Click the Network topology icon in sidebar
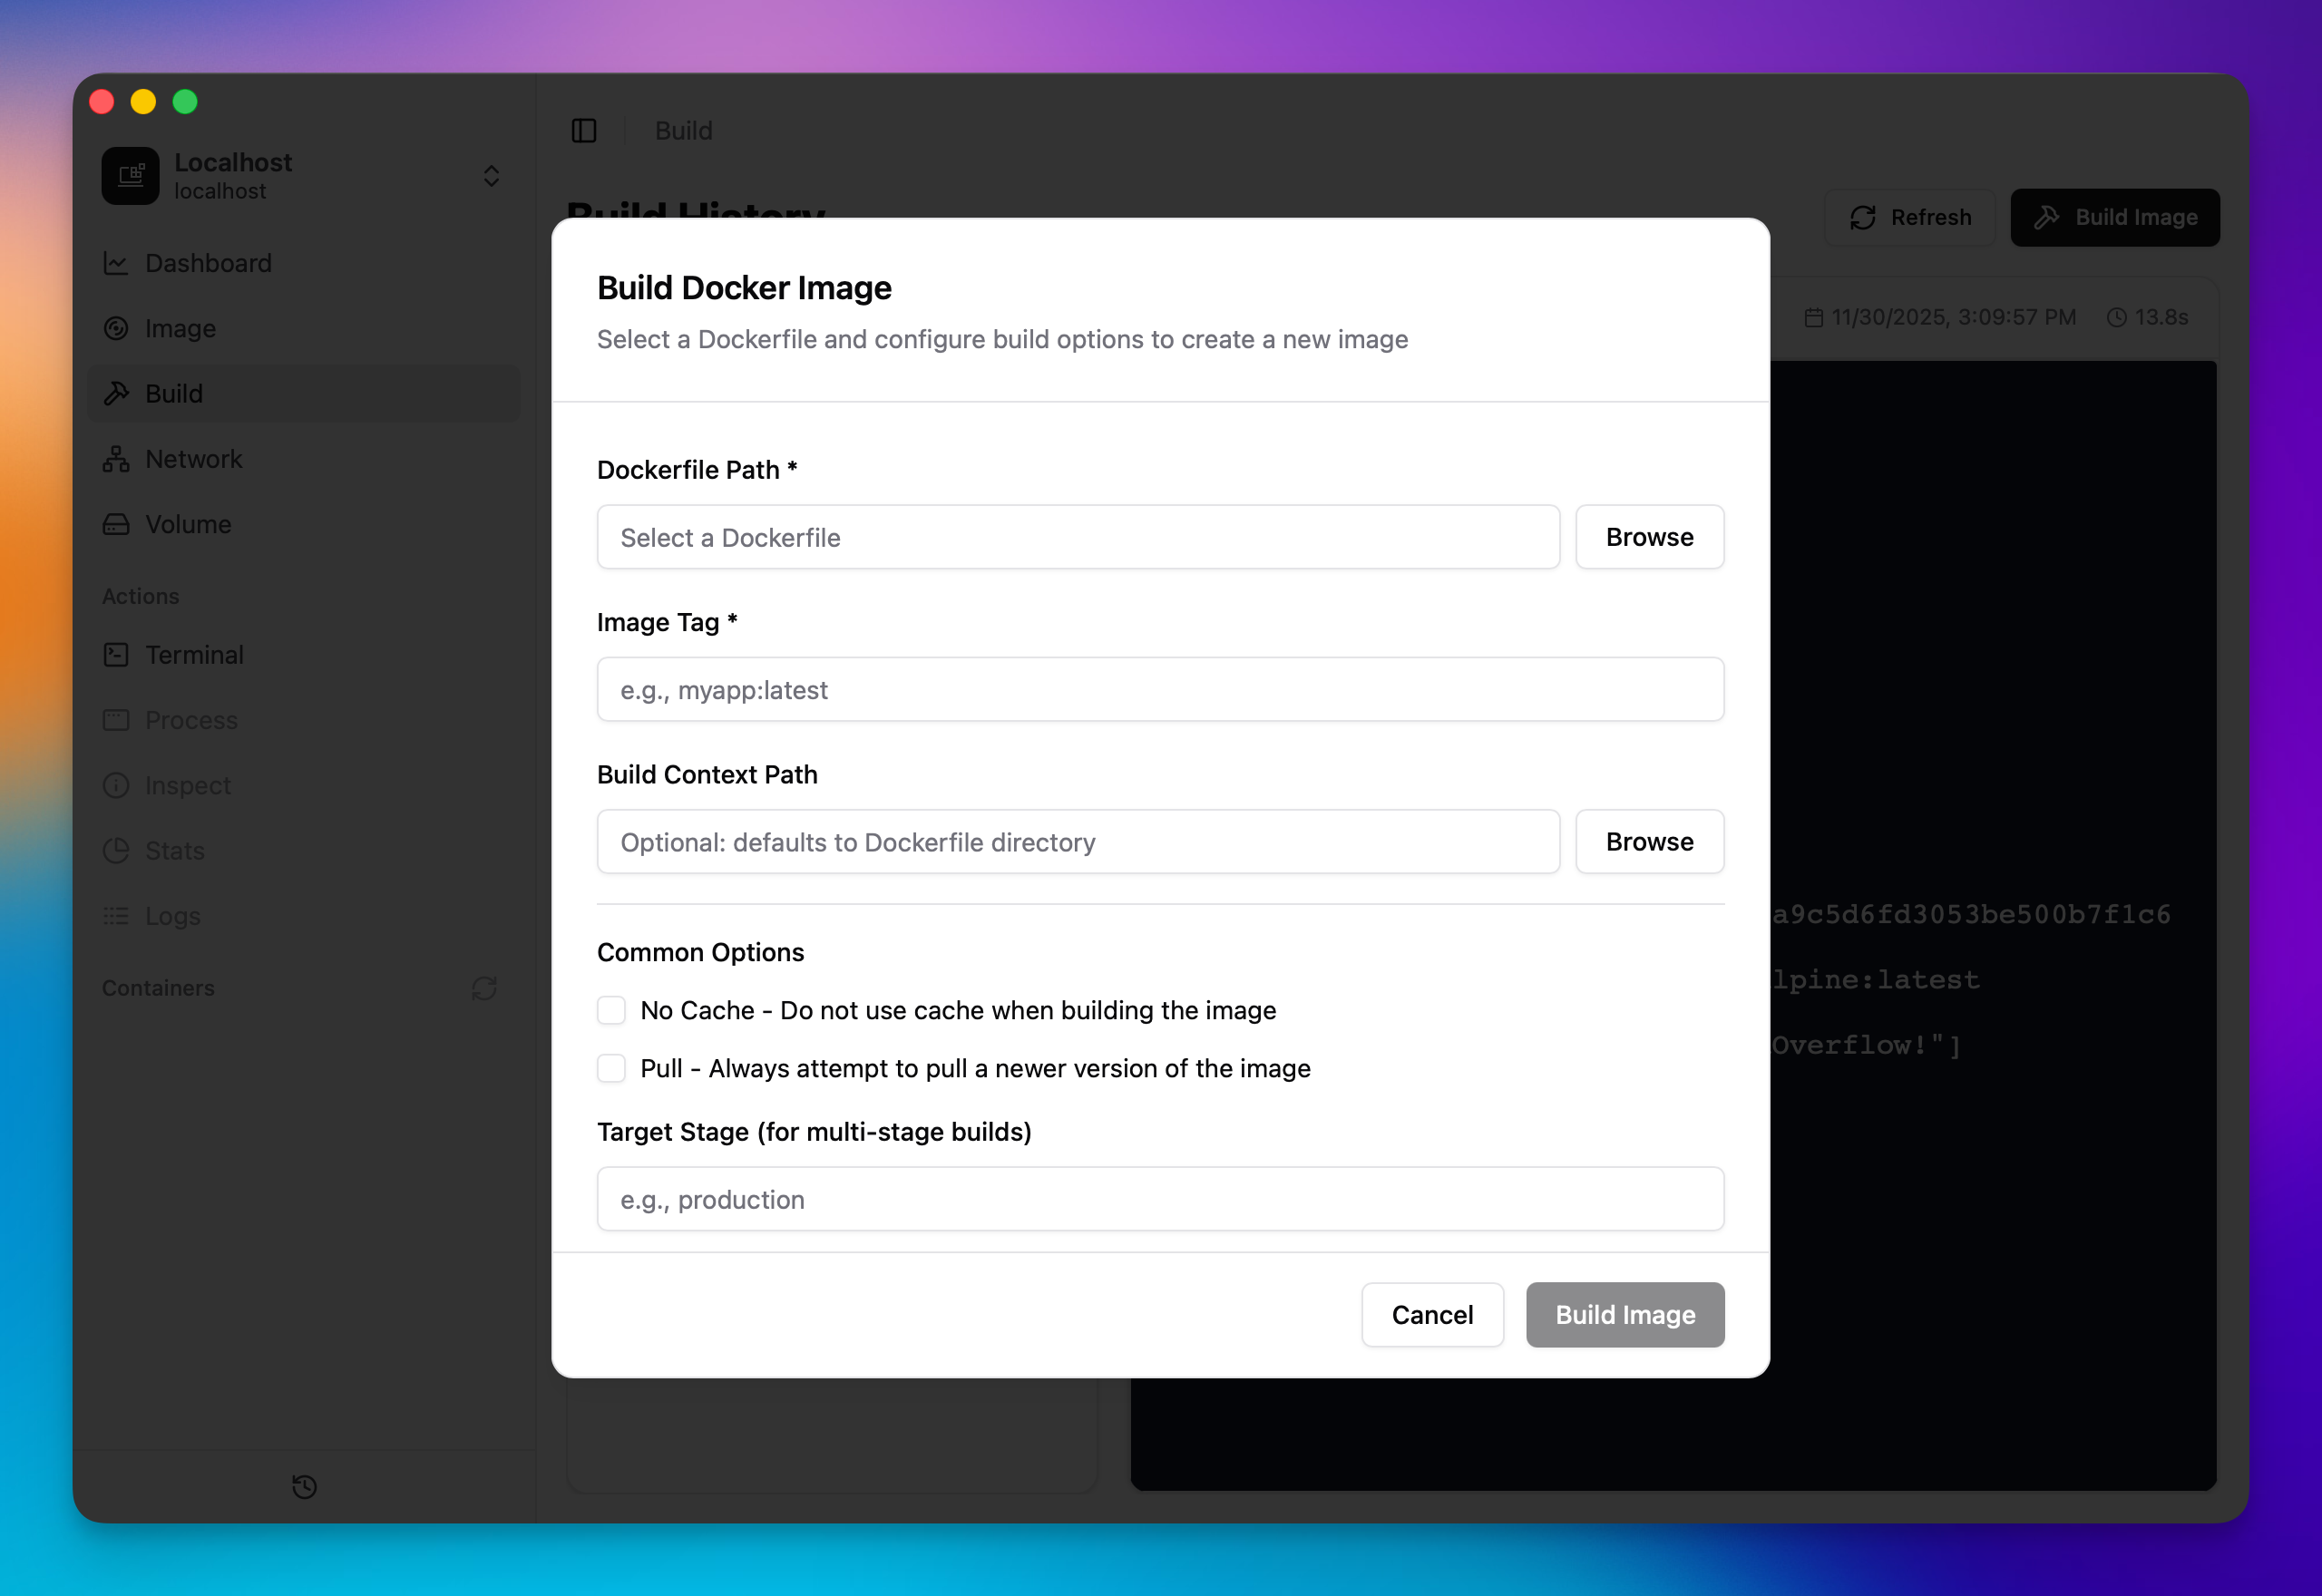The width and height of the screenshot is (2322, 1596). click(x=116, y=459)
